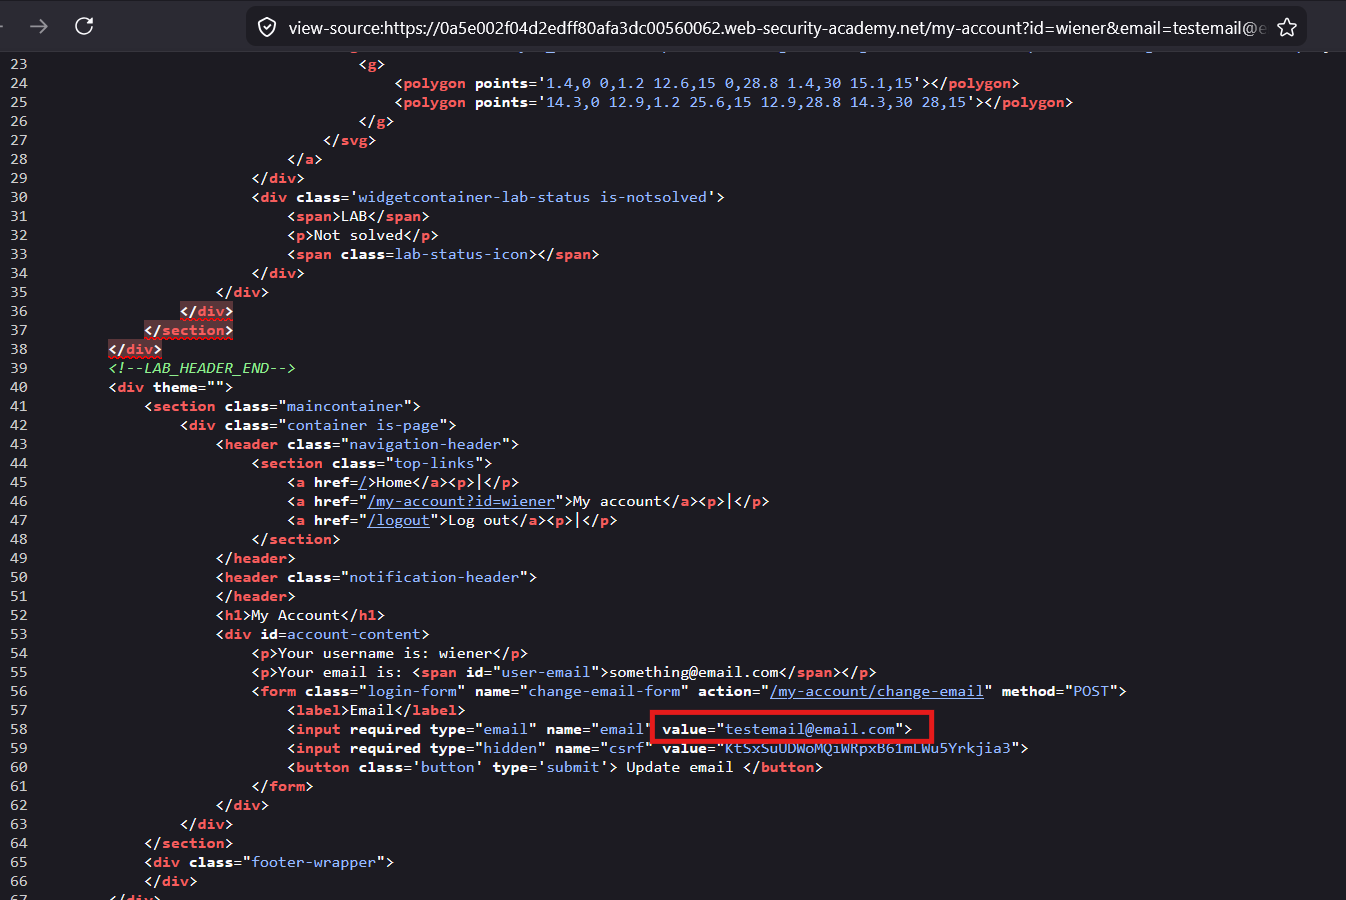Click the 'Not solved' paragraph text
The height and width of the screenshot is (900, 1346).
pos(358,235)
